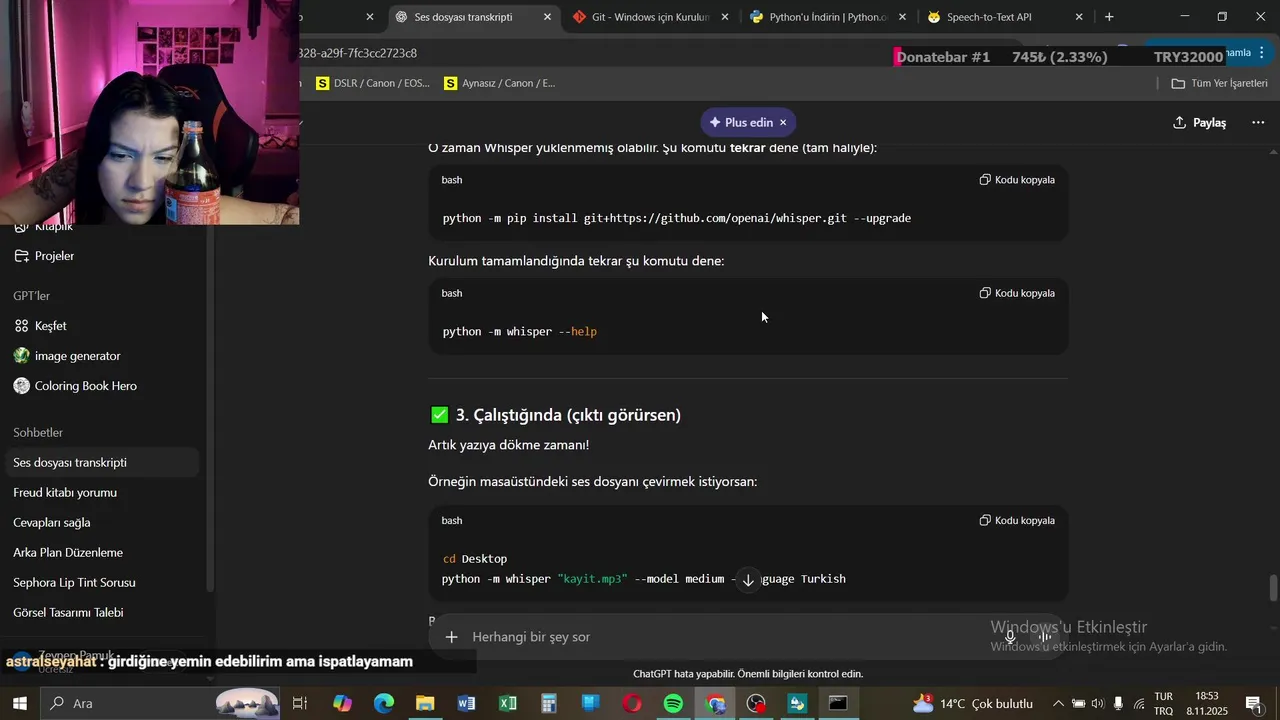The width and height of the screenshot is (1280, 720).
Task: Click the taskbar Ara search box
Action: point(160,703)
